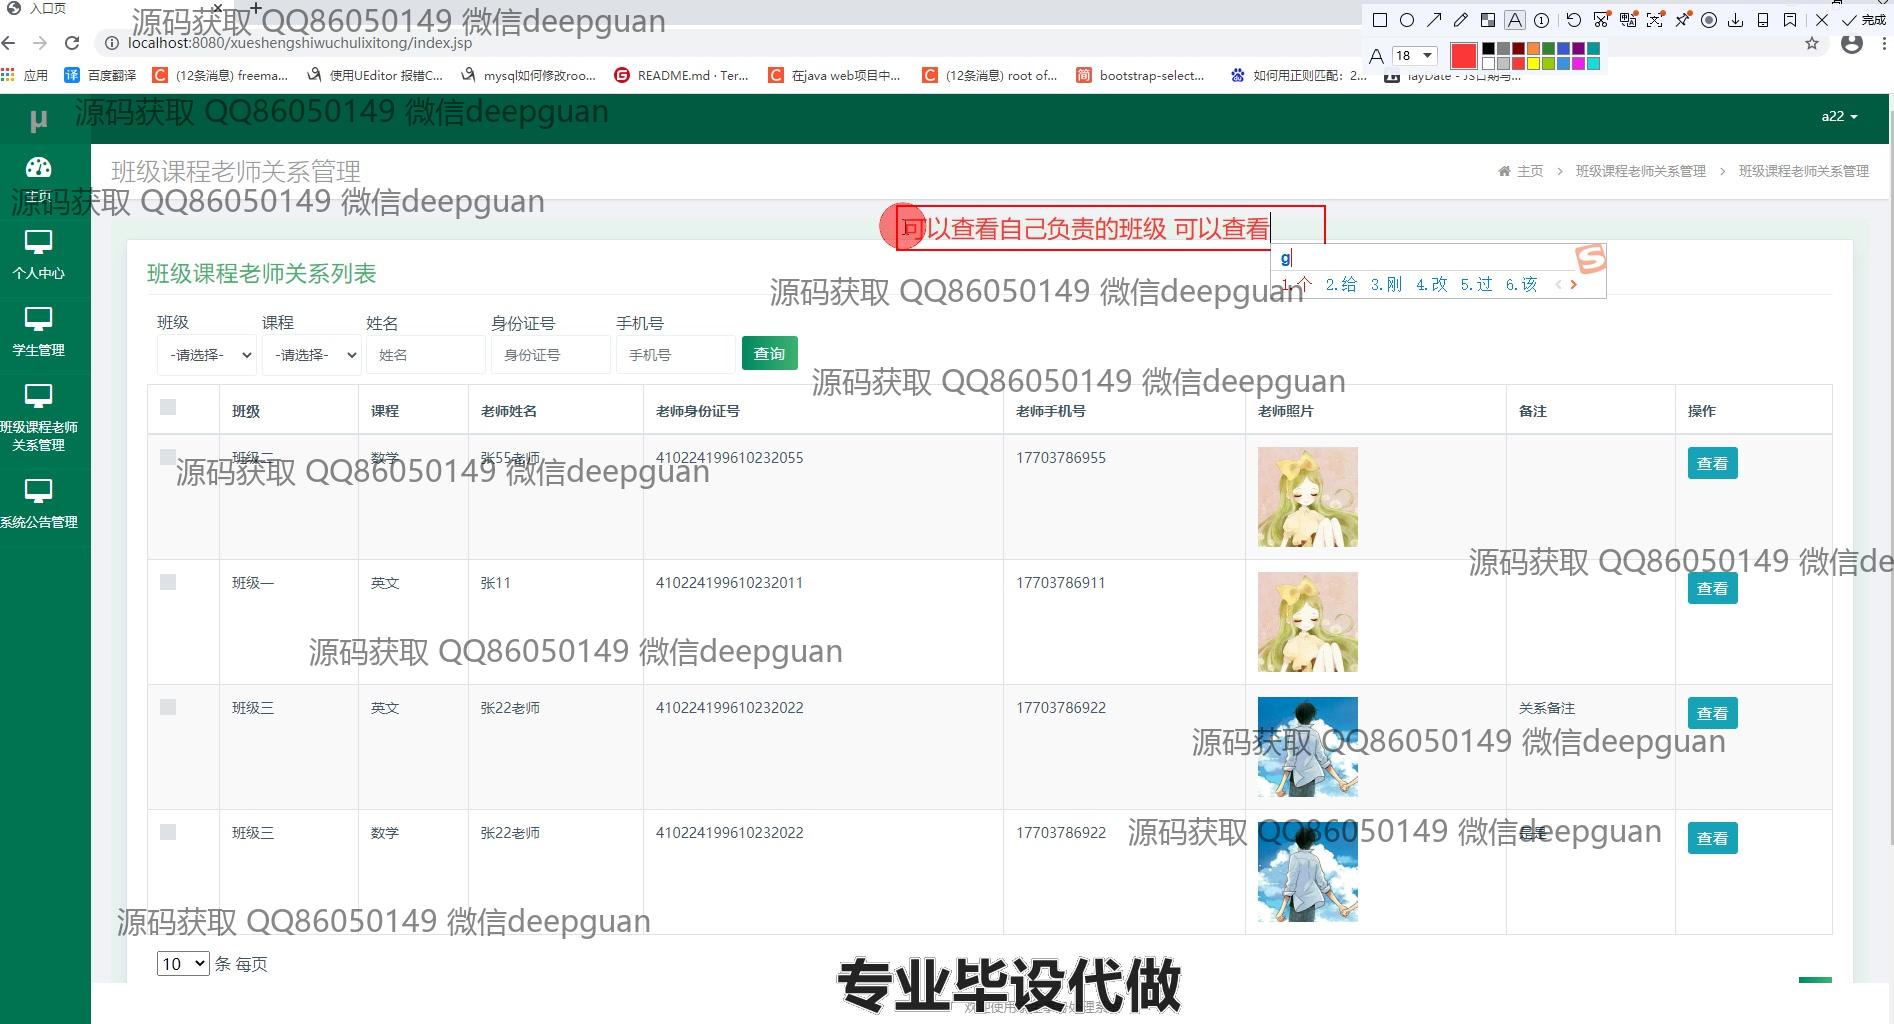
Task: Select the arrow drawing tool
Action: (1434, 20)
